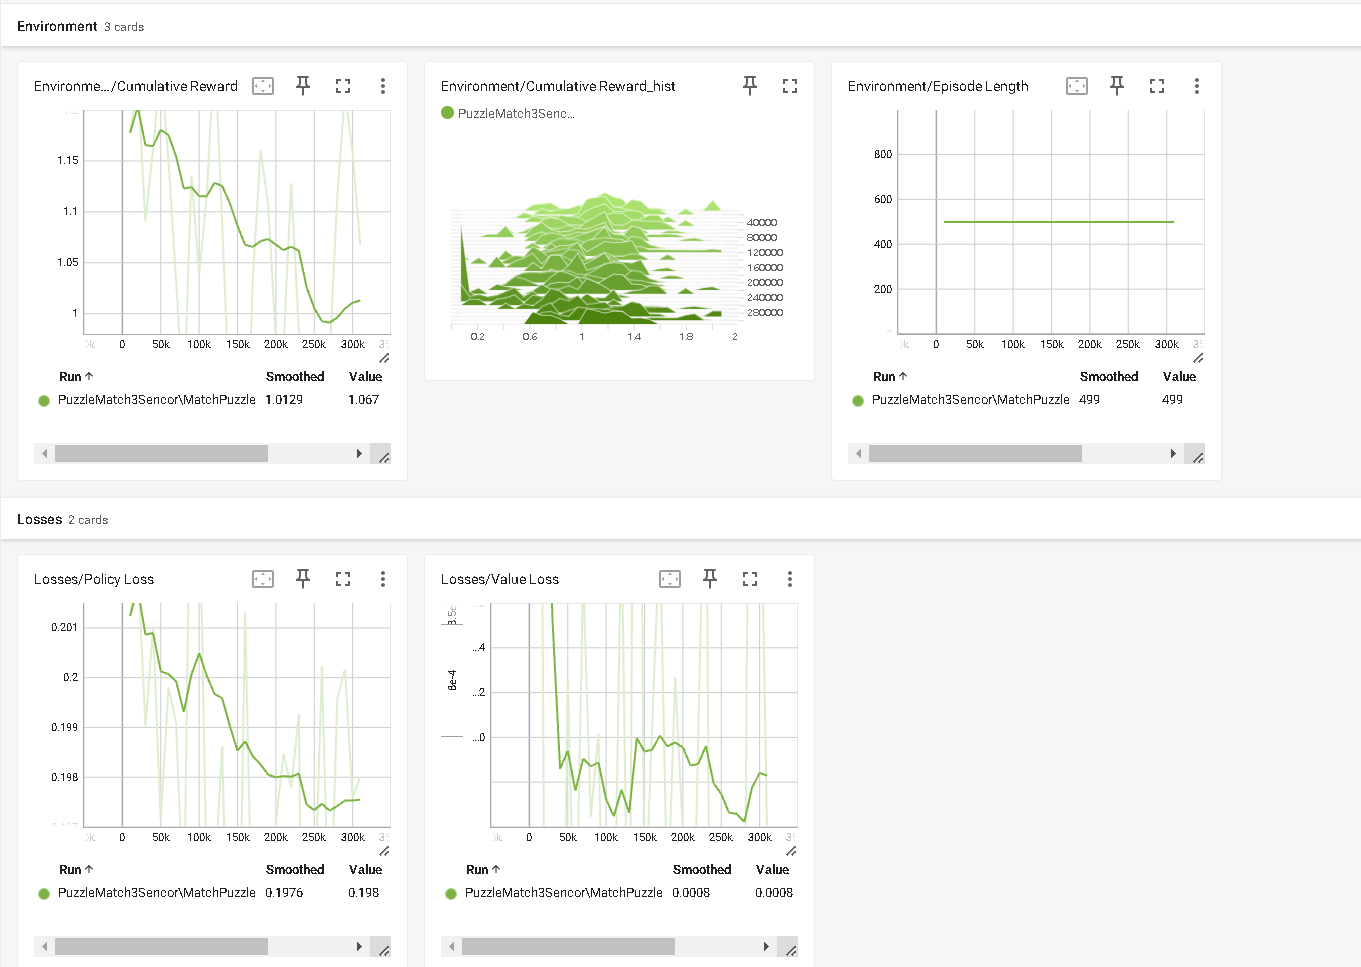The width and height of the screenshot is (1361, 967).
Task: Expand Episode Length card to fullscreen
Action: click(x=1157, y=86)
